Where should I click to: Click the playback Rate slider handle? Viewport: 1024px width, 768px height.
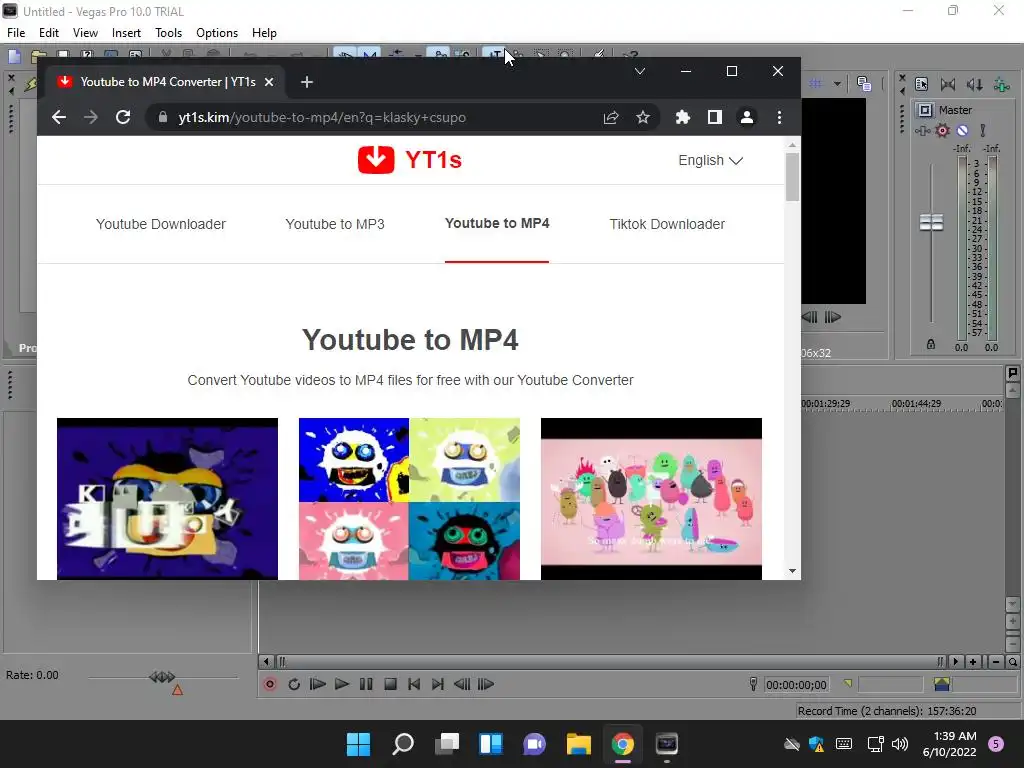162,677
